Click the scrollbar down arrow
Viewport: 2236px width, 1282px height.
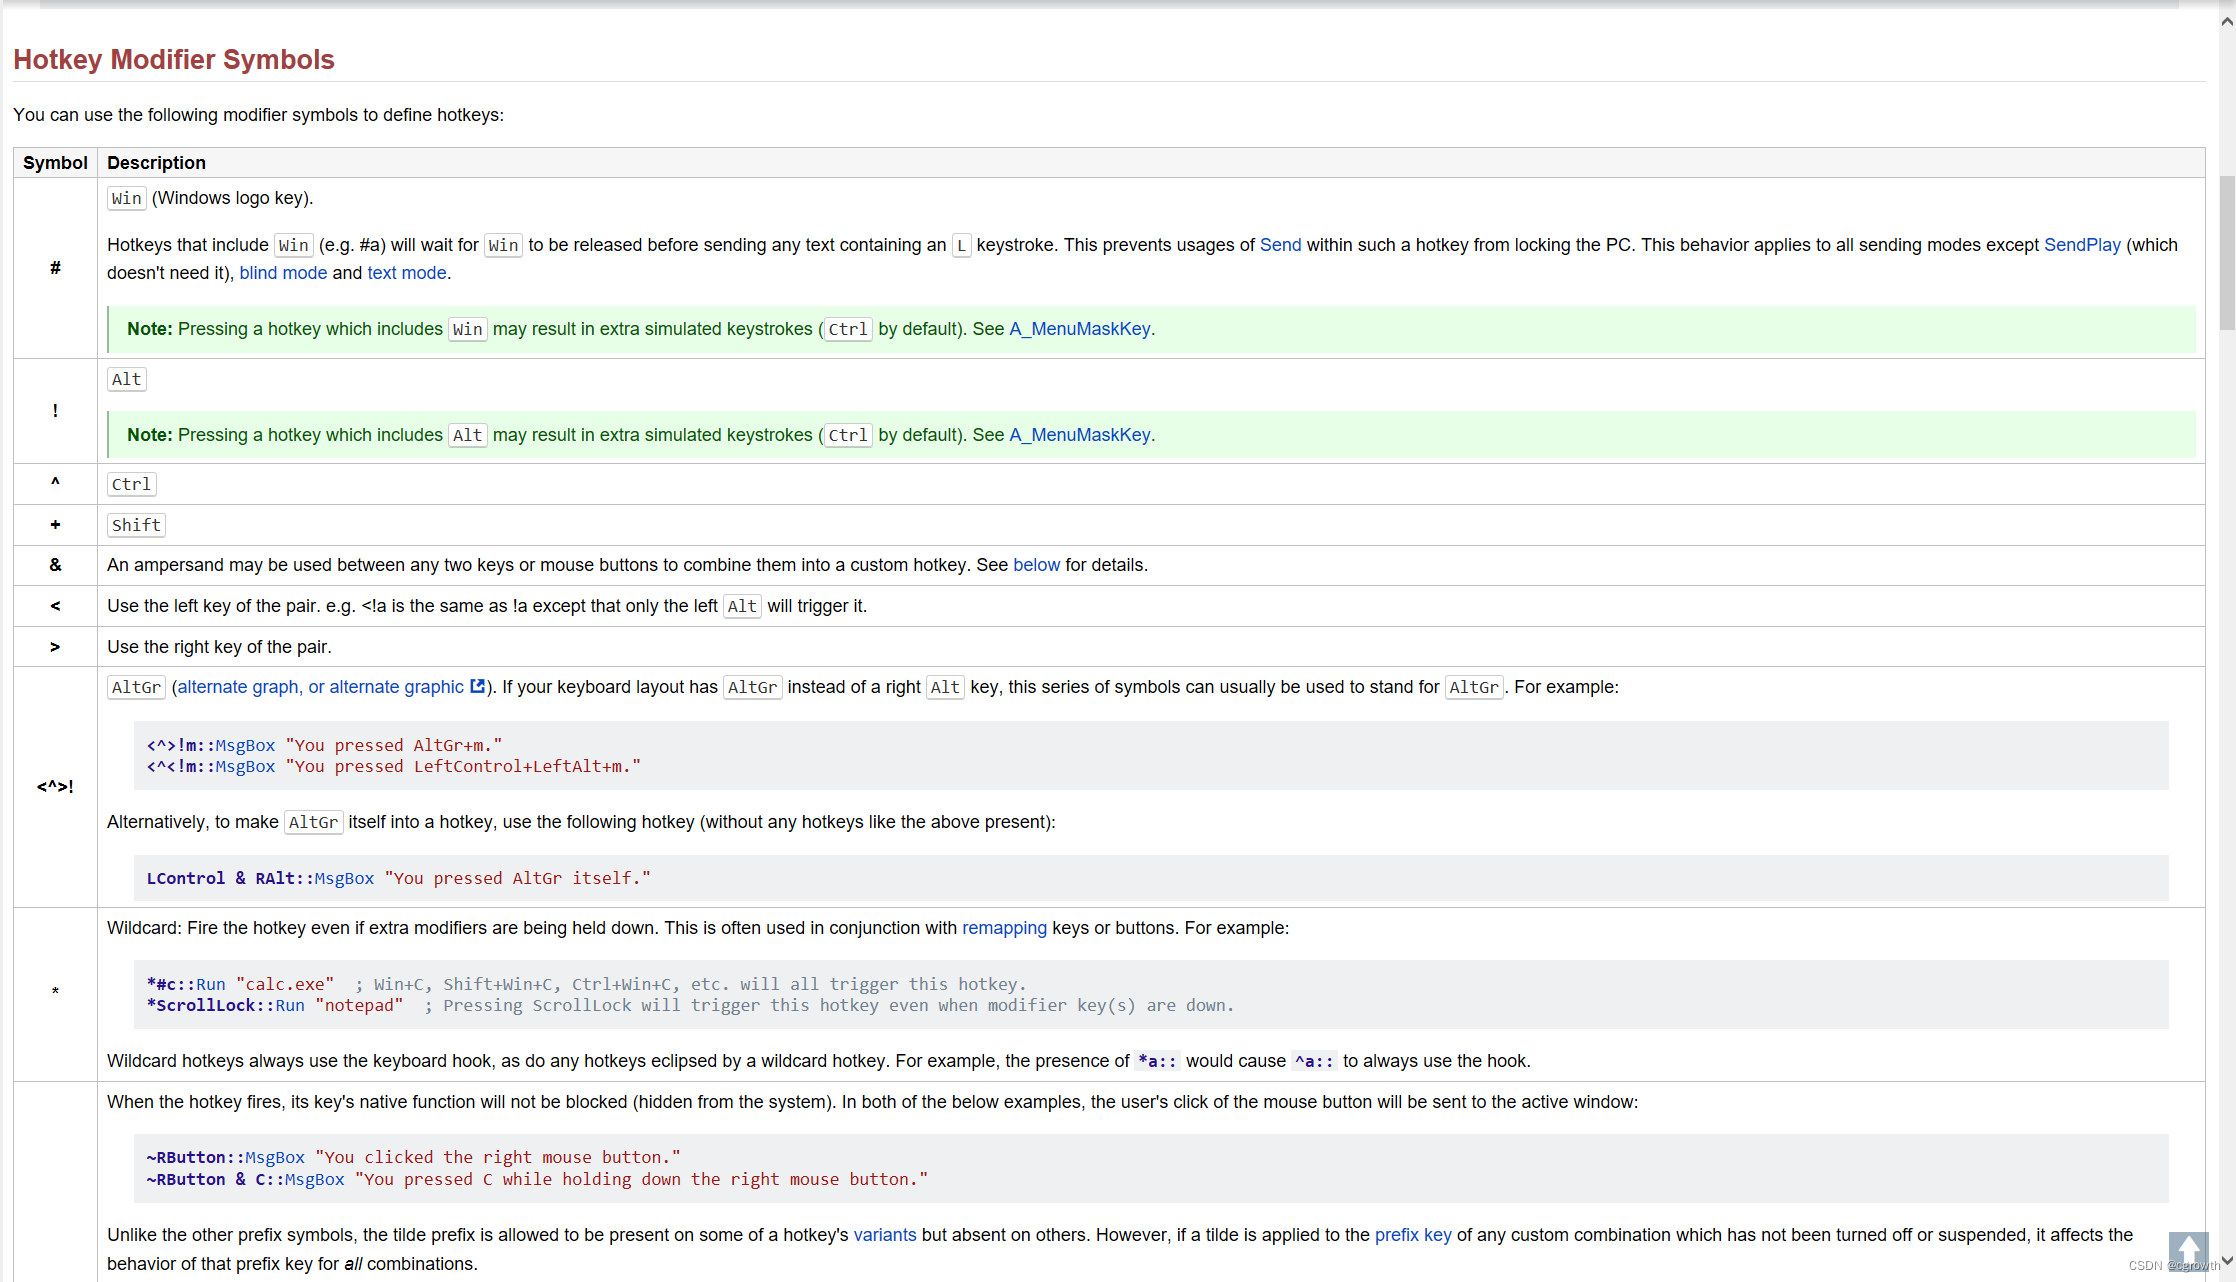pyautogui.click(x=2227, y=1261)
